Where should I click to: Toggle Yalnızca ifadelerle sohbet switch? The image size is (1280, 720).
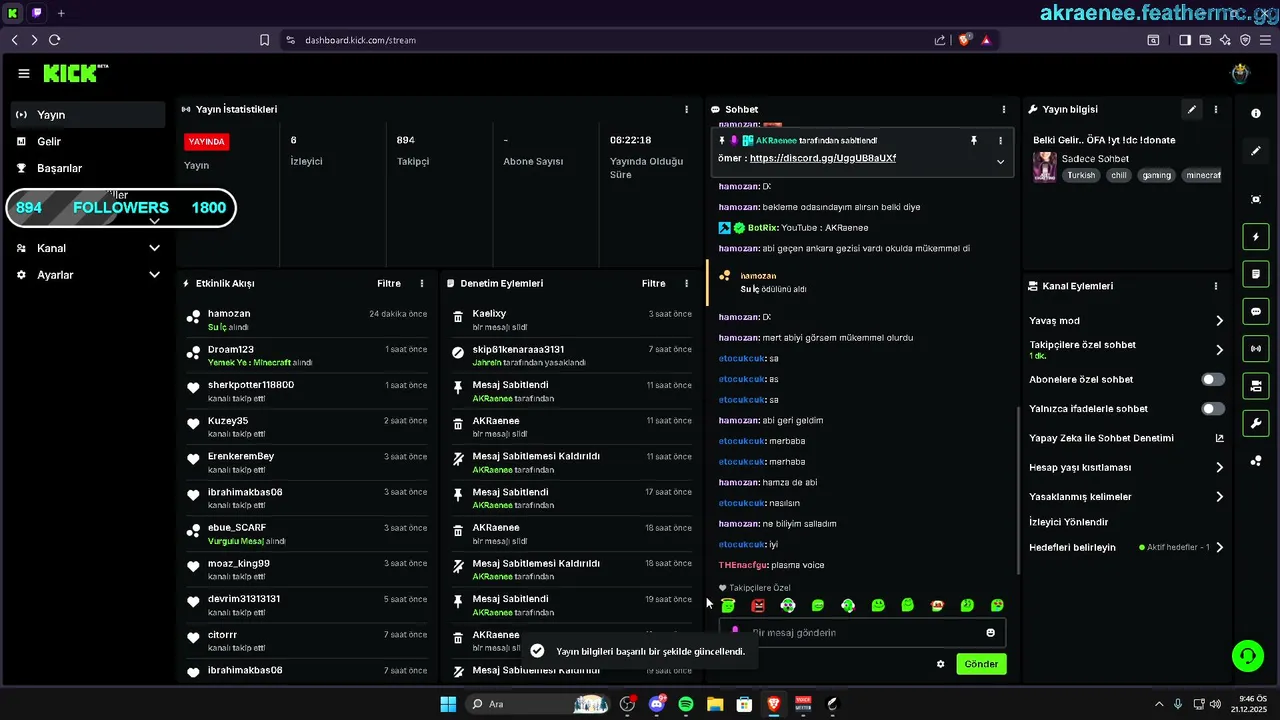pos(1212,408)
